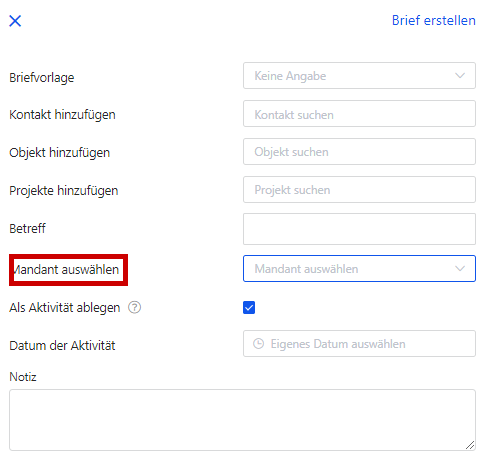Viewport: 492px width, 465px height.
Task: Click the Kontakt suchen field
Action: tap(359, 114)
